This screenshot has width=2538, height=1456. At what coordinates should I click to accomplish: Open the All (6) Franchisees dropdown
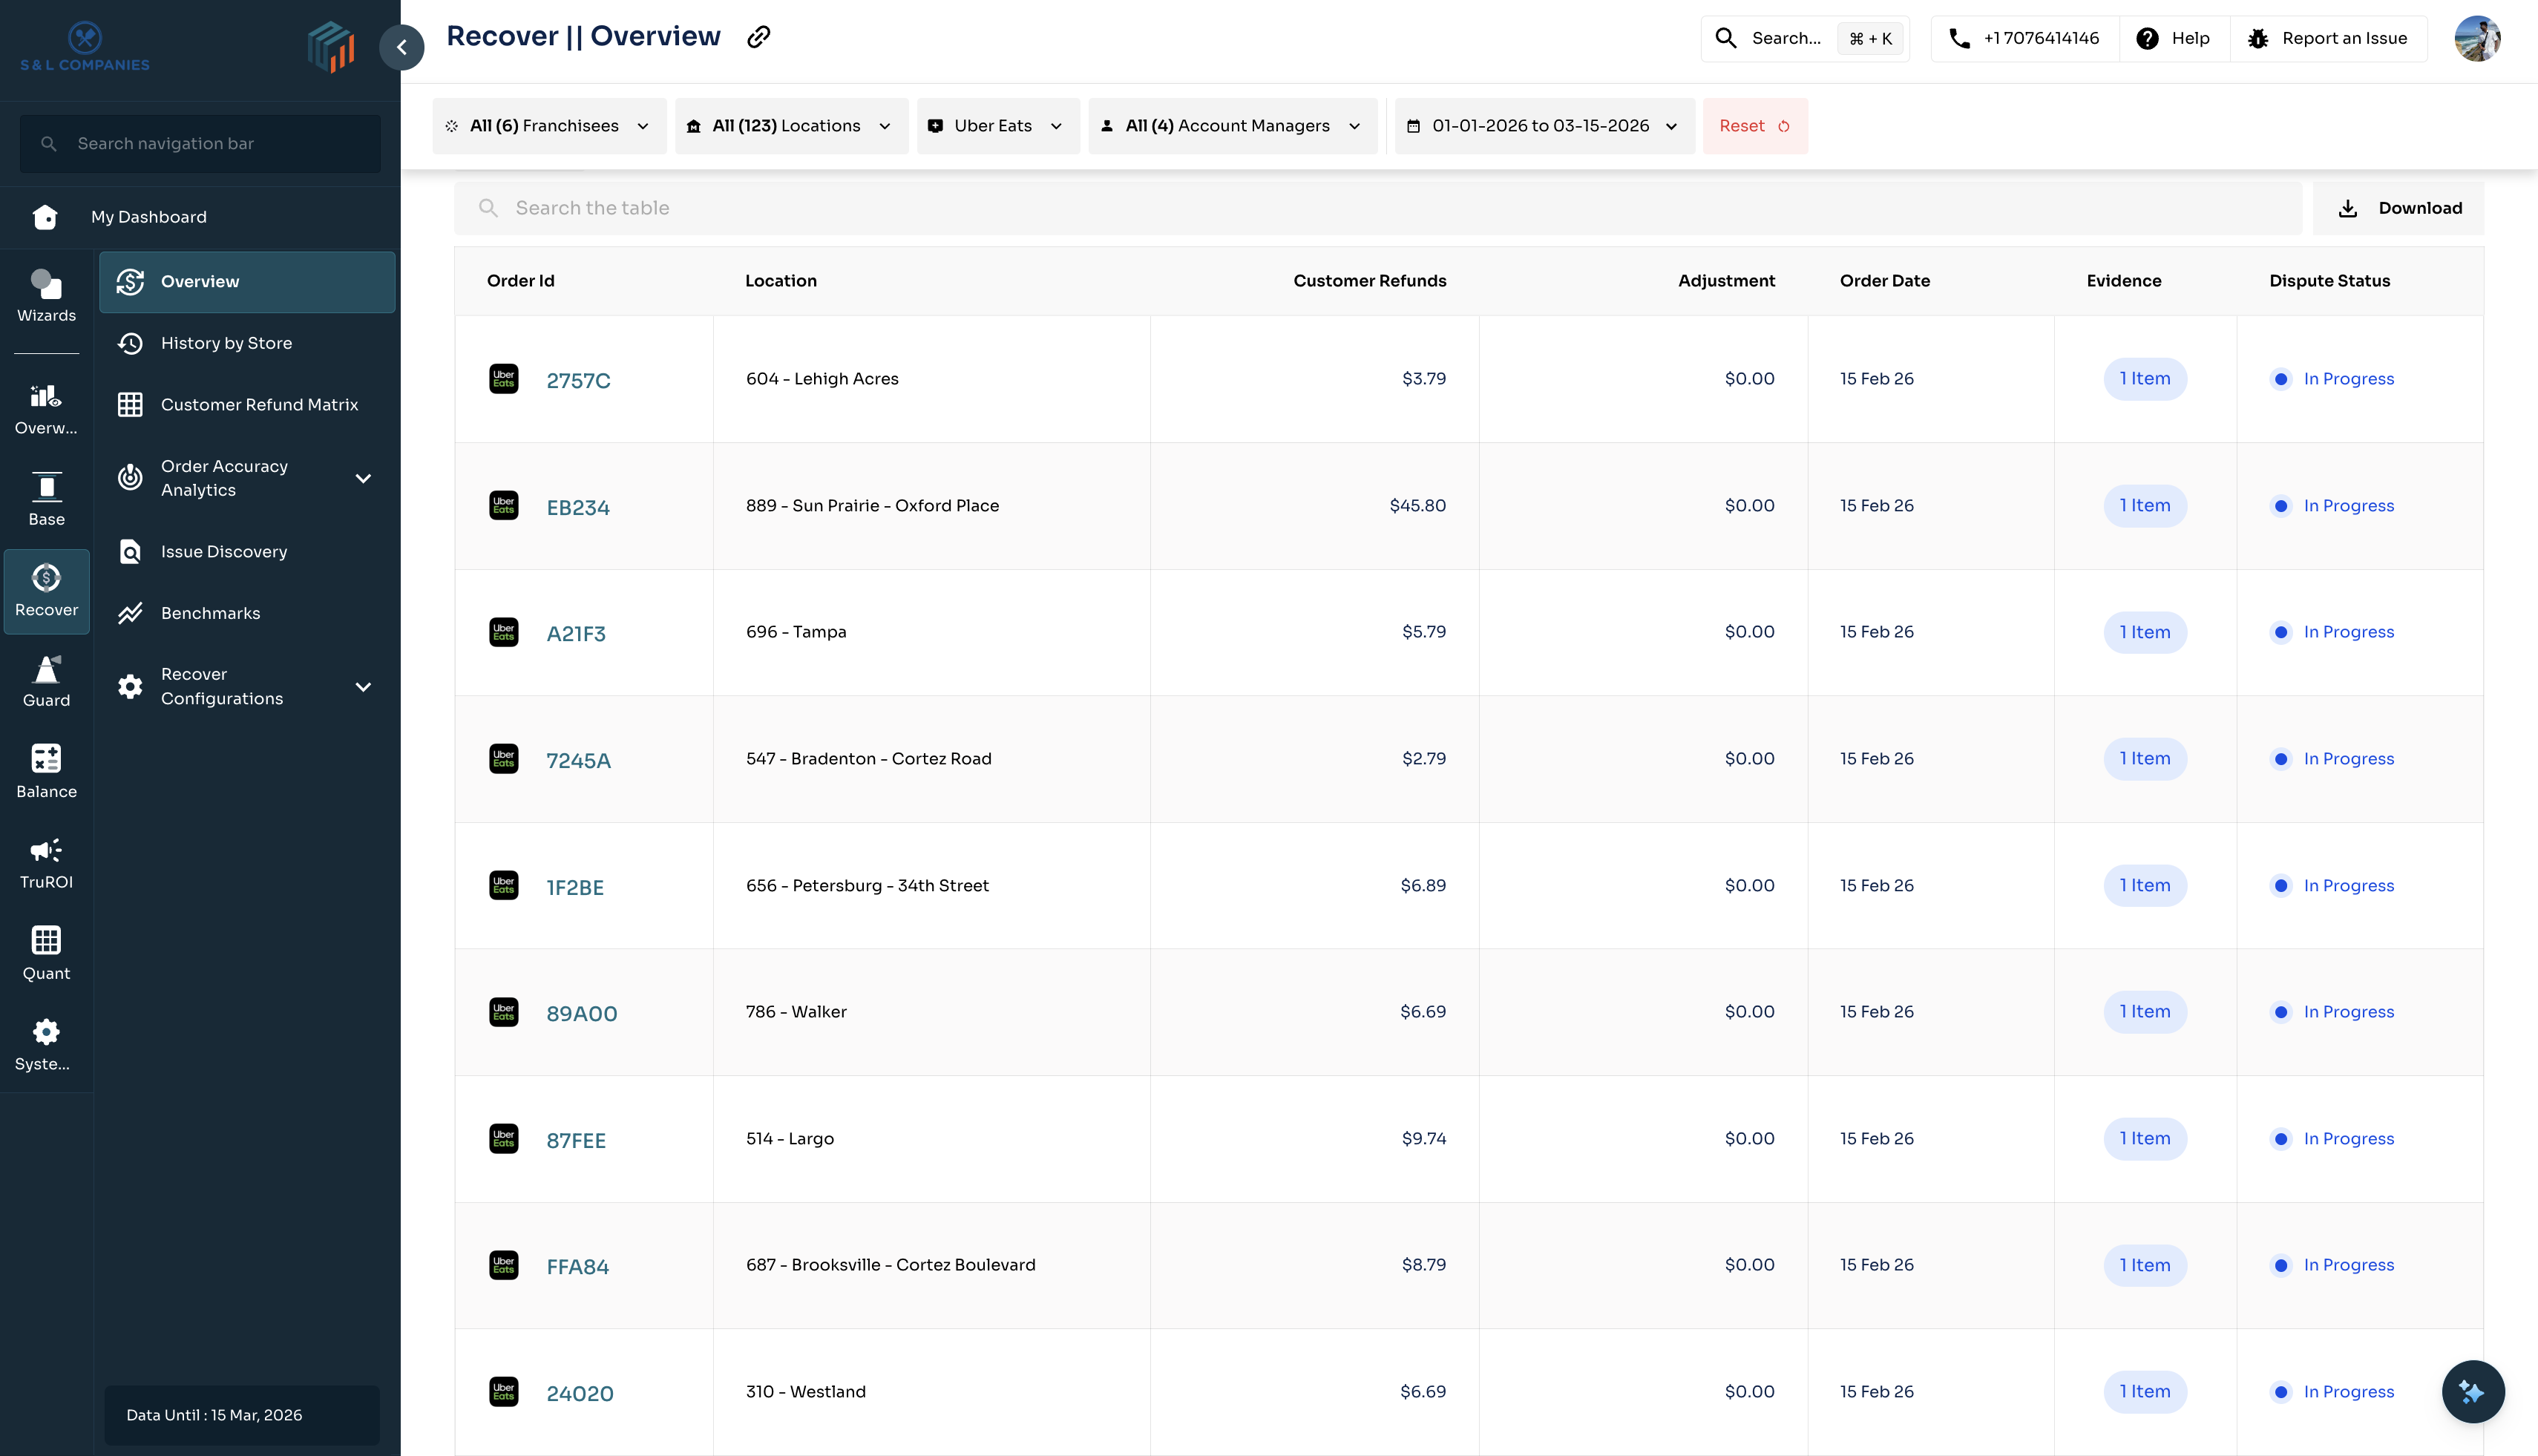click(x=549, y=126)
